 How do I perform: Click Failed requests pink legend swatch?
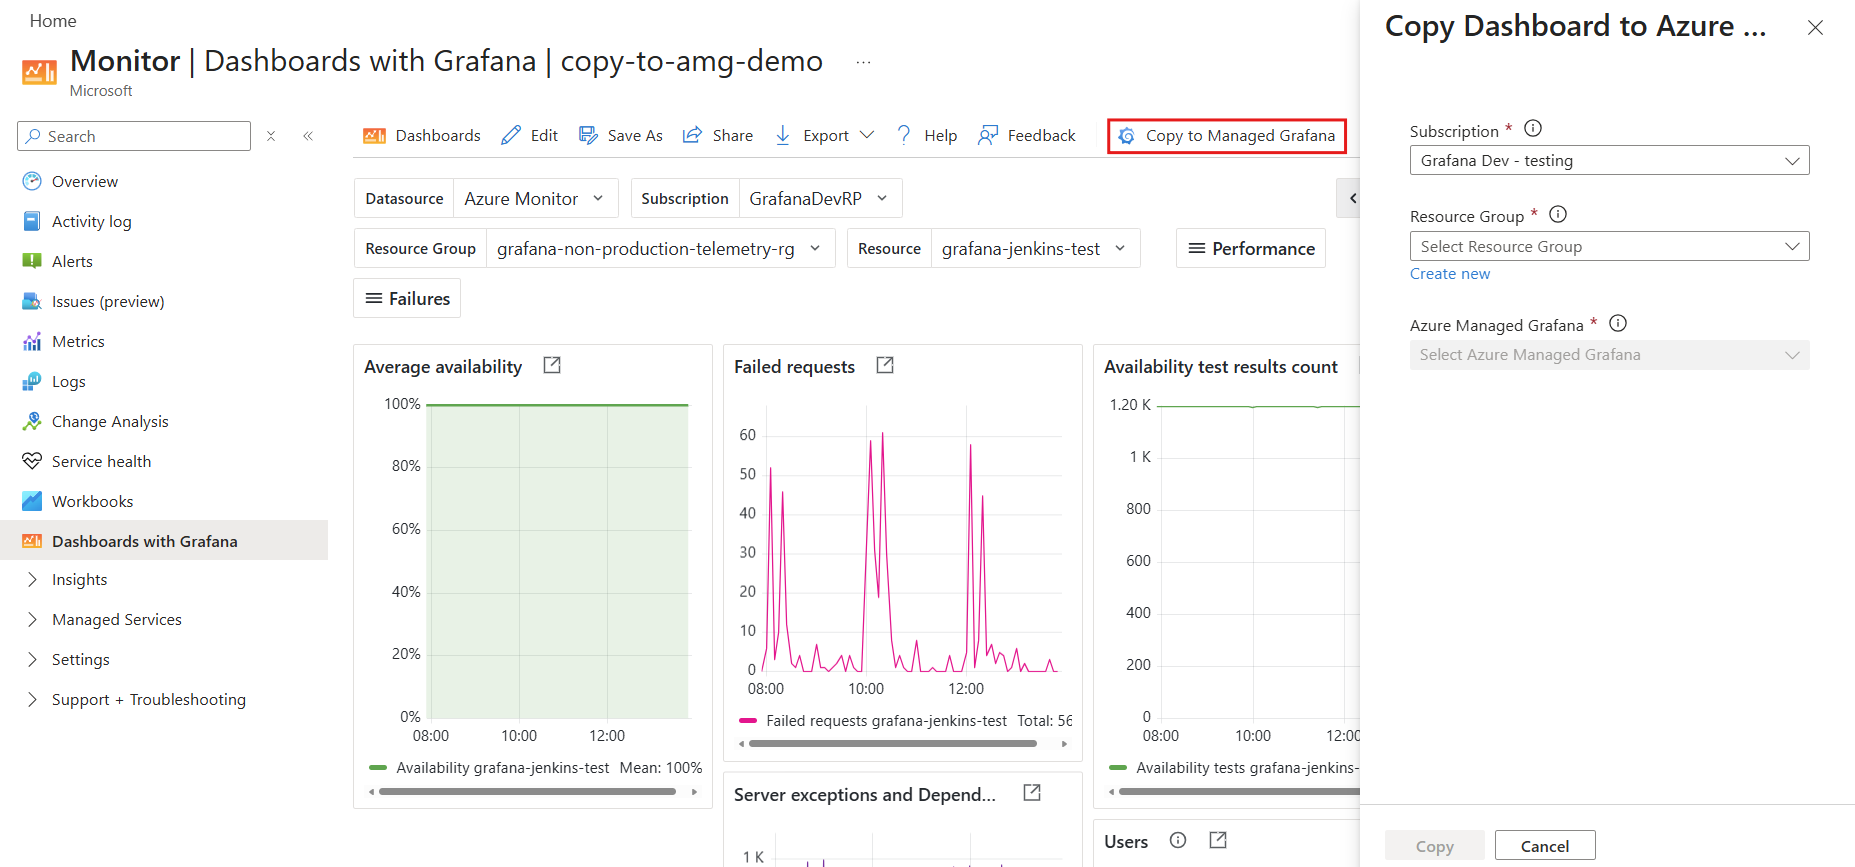click(x=748, y=720)
